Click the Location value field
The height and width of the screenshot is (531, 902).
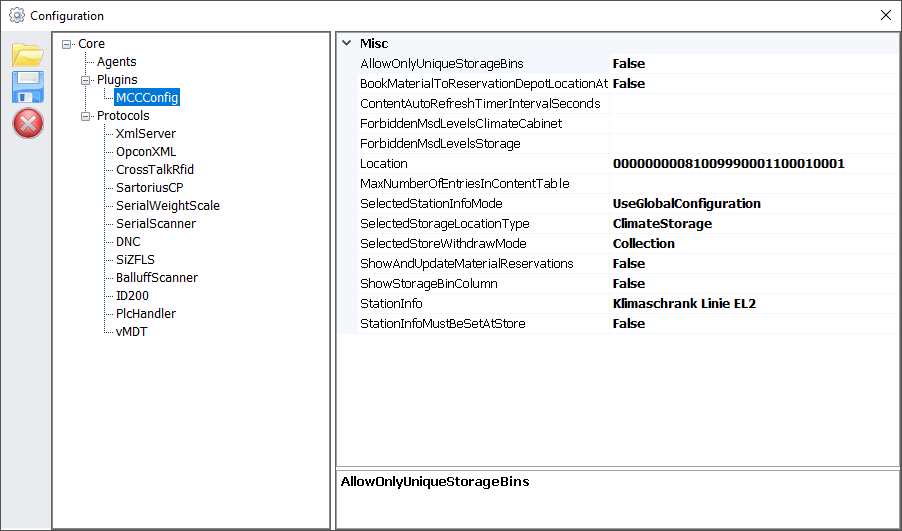(729, 164)
